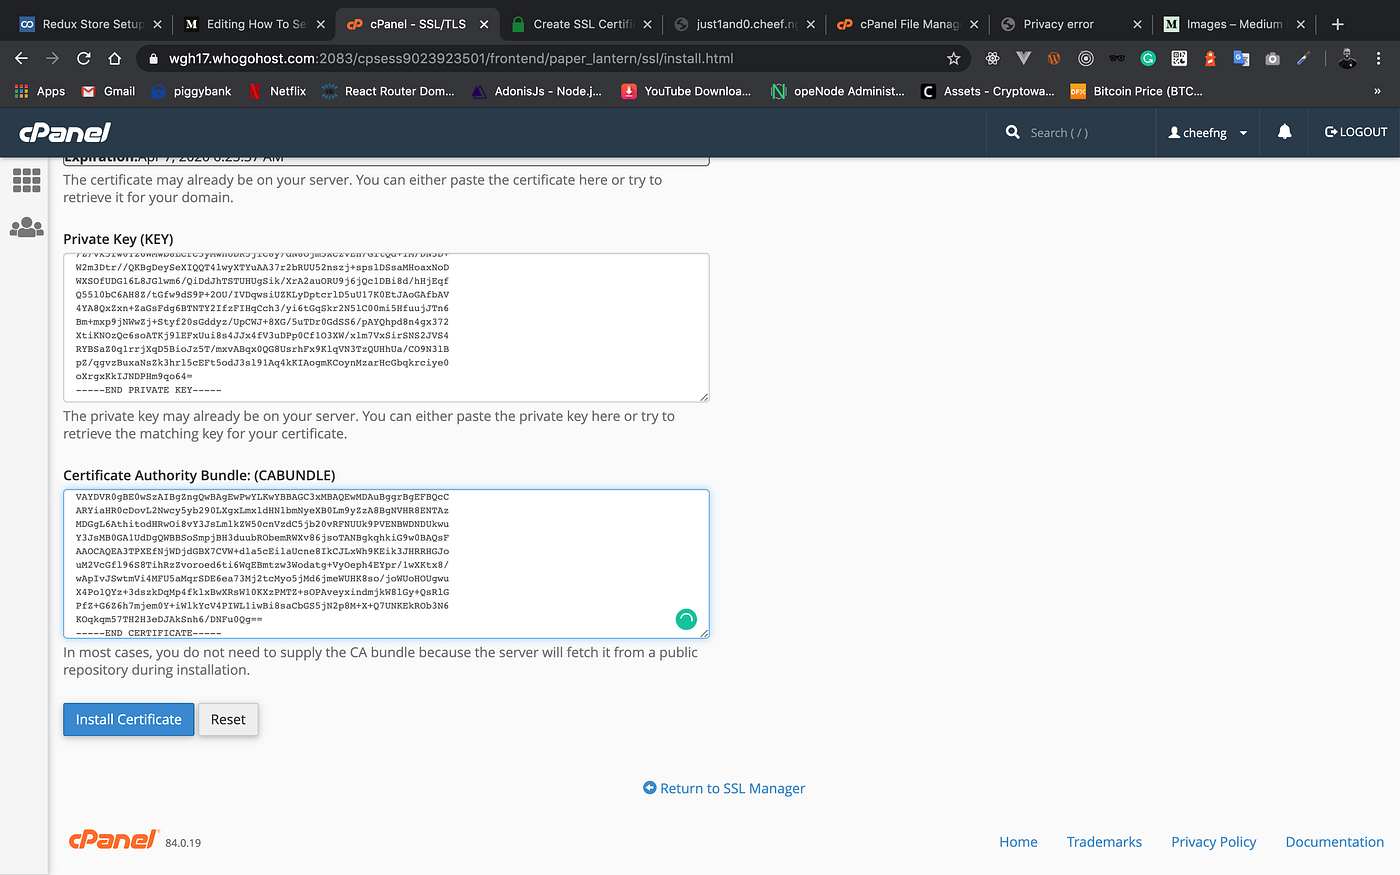
Task: Open the Apps bookmark
Action: [41, 91]
